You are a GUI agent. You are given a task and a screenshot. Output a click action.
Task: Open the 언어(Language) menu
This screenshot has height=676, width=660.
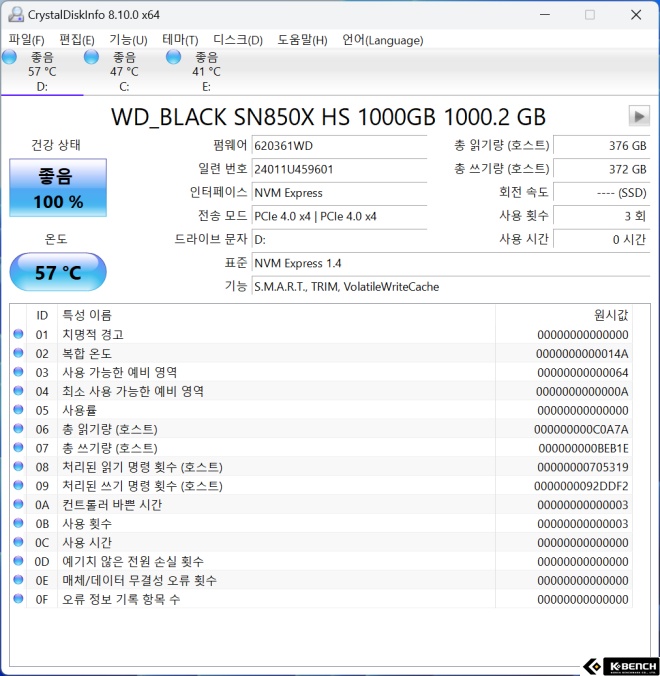[x=382, y=40]
